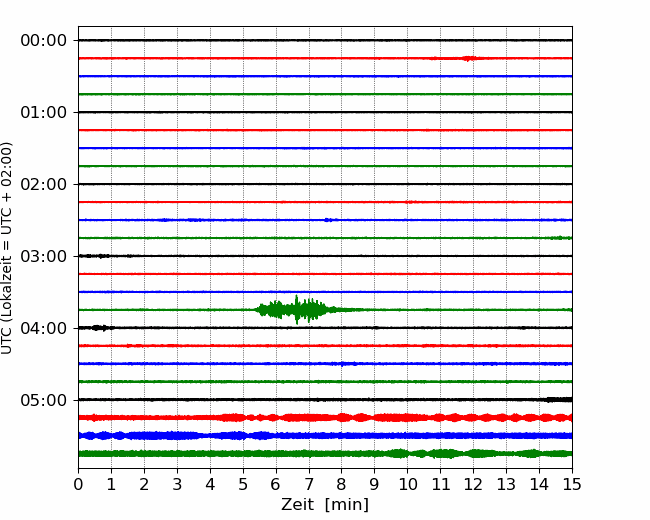Select the x-axis tick label 0
This screenshot has height=520, width=650.
click(78, 484)
